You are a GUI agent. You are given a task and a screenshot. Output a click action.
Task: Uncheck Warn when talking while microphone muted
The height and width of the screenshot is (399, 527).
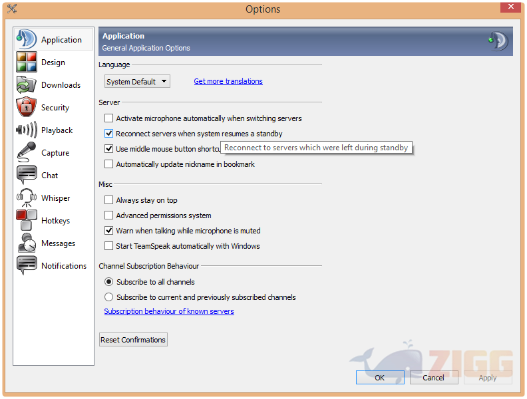(x=108, y=231)
